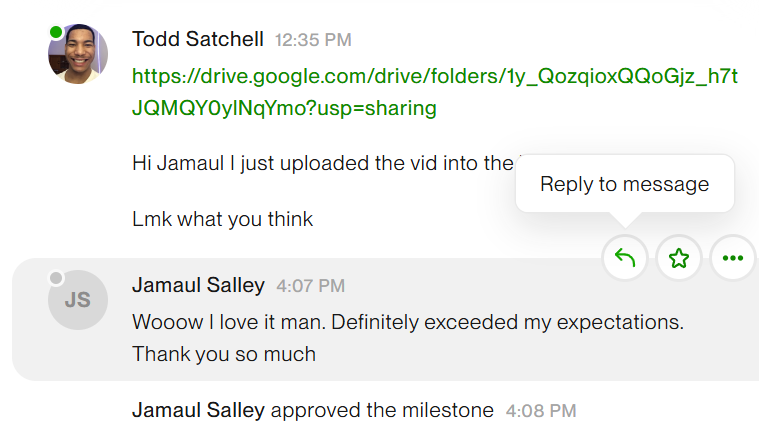The height and width of the screenshot is (436, 759).
Task: Click the Reply to message tooltip
Action: coord(624,184)
